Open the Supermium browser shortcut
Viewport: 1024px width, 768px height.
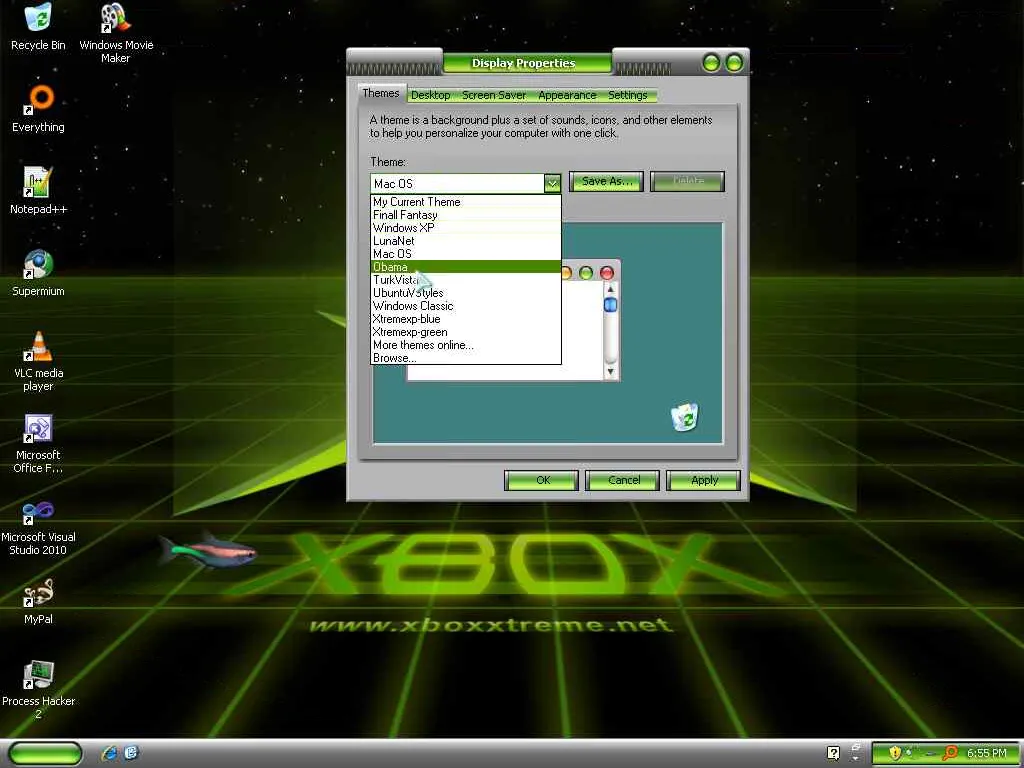38,273
